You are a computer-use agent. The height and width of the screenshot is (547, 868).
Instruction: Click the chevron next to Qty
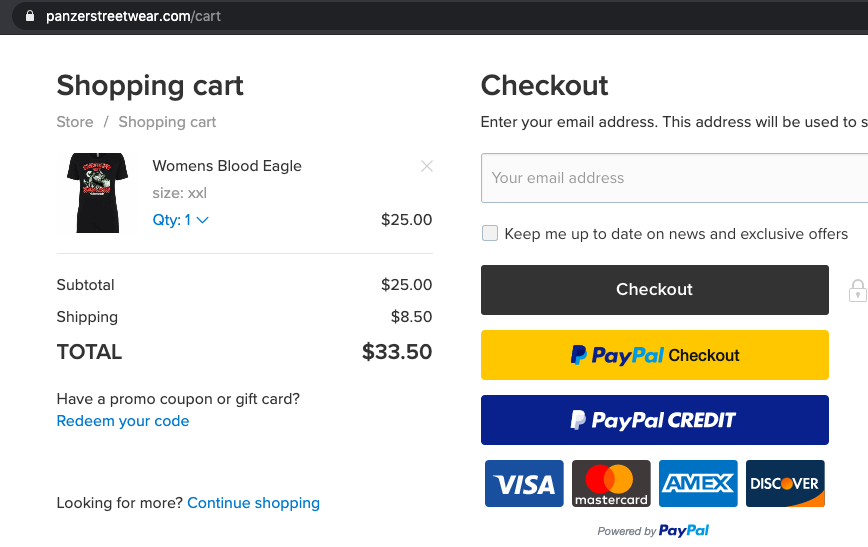[203, 220]
